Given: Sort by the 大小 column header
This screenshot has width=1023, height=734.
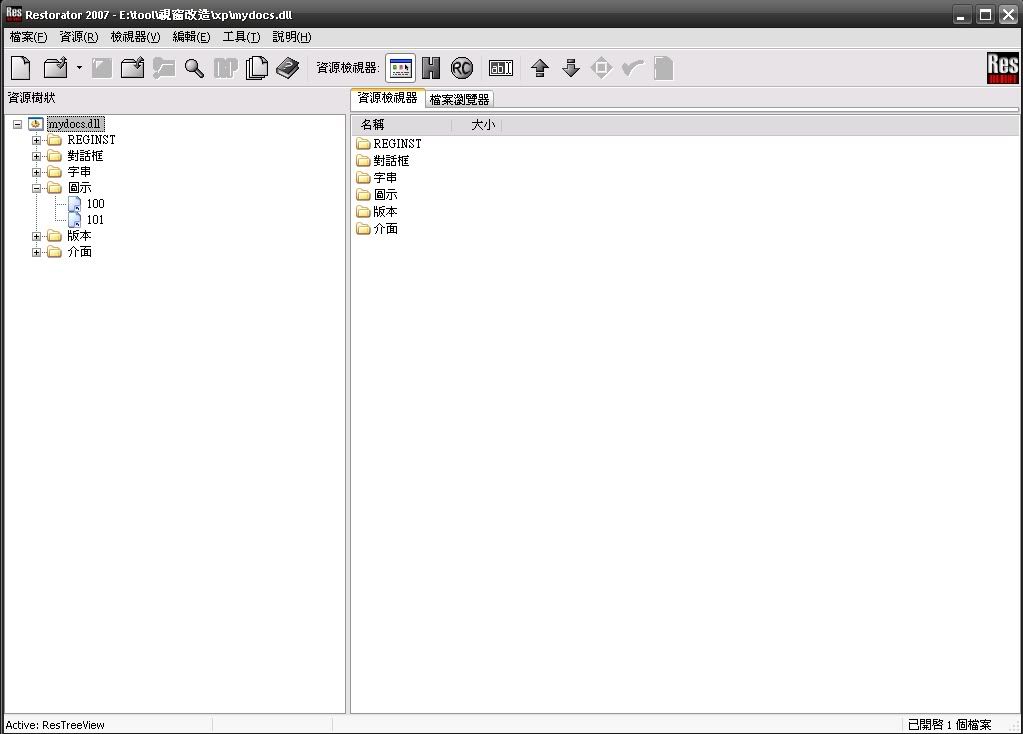Looking at the screenshot, I should pyautogui.click(x=476, y=125).
